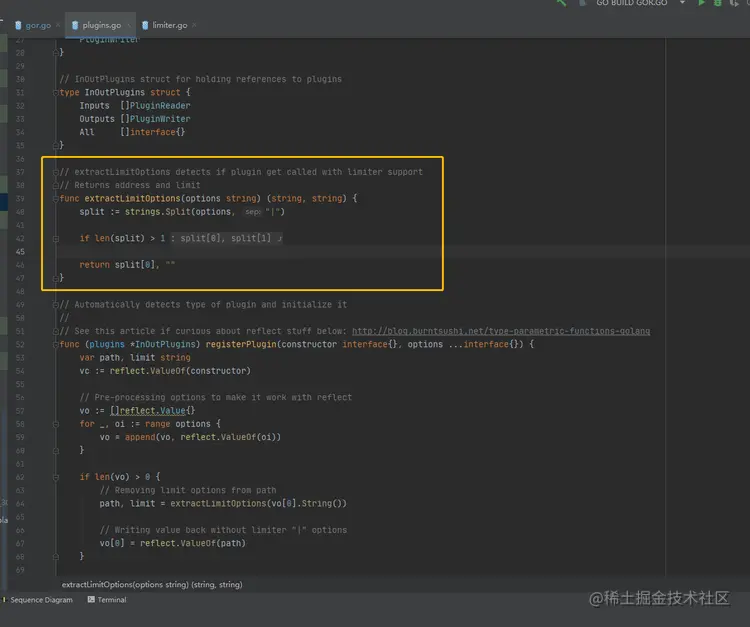Click the underlined '[]reflect.Value{}' on line 57
Viewport: 750px width, 627px height.
[x=153, y=411]
